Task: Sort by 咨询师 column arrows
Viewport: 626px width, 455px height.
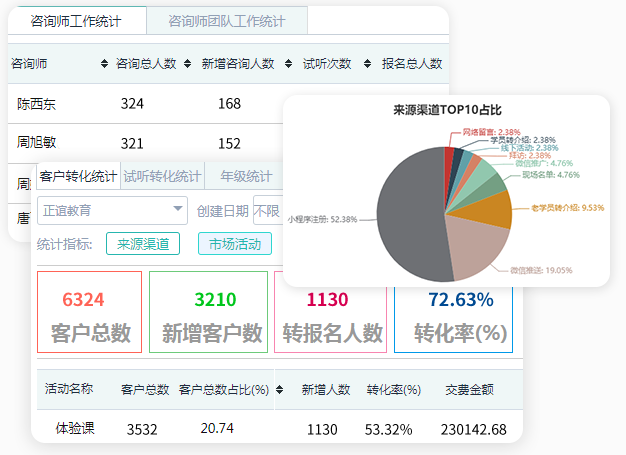Action: coord(104,63)
